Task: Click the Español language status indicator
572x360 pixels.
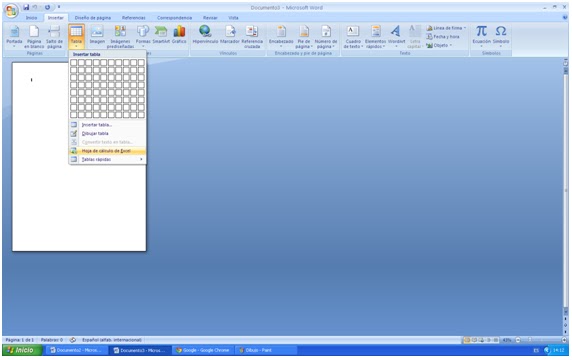Action: [112, 340]
